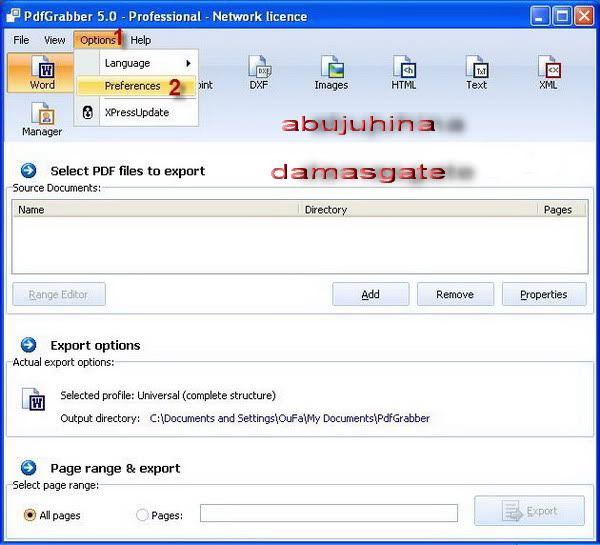This screenshot has height=545, width=600.
Task: Select the Pages radio button
Action: click(142, 515)
